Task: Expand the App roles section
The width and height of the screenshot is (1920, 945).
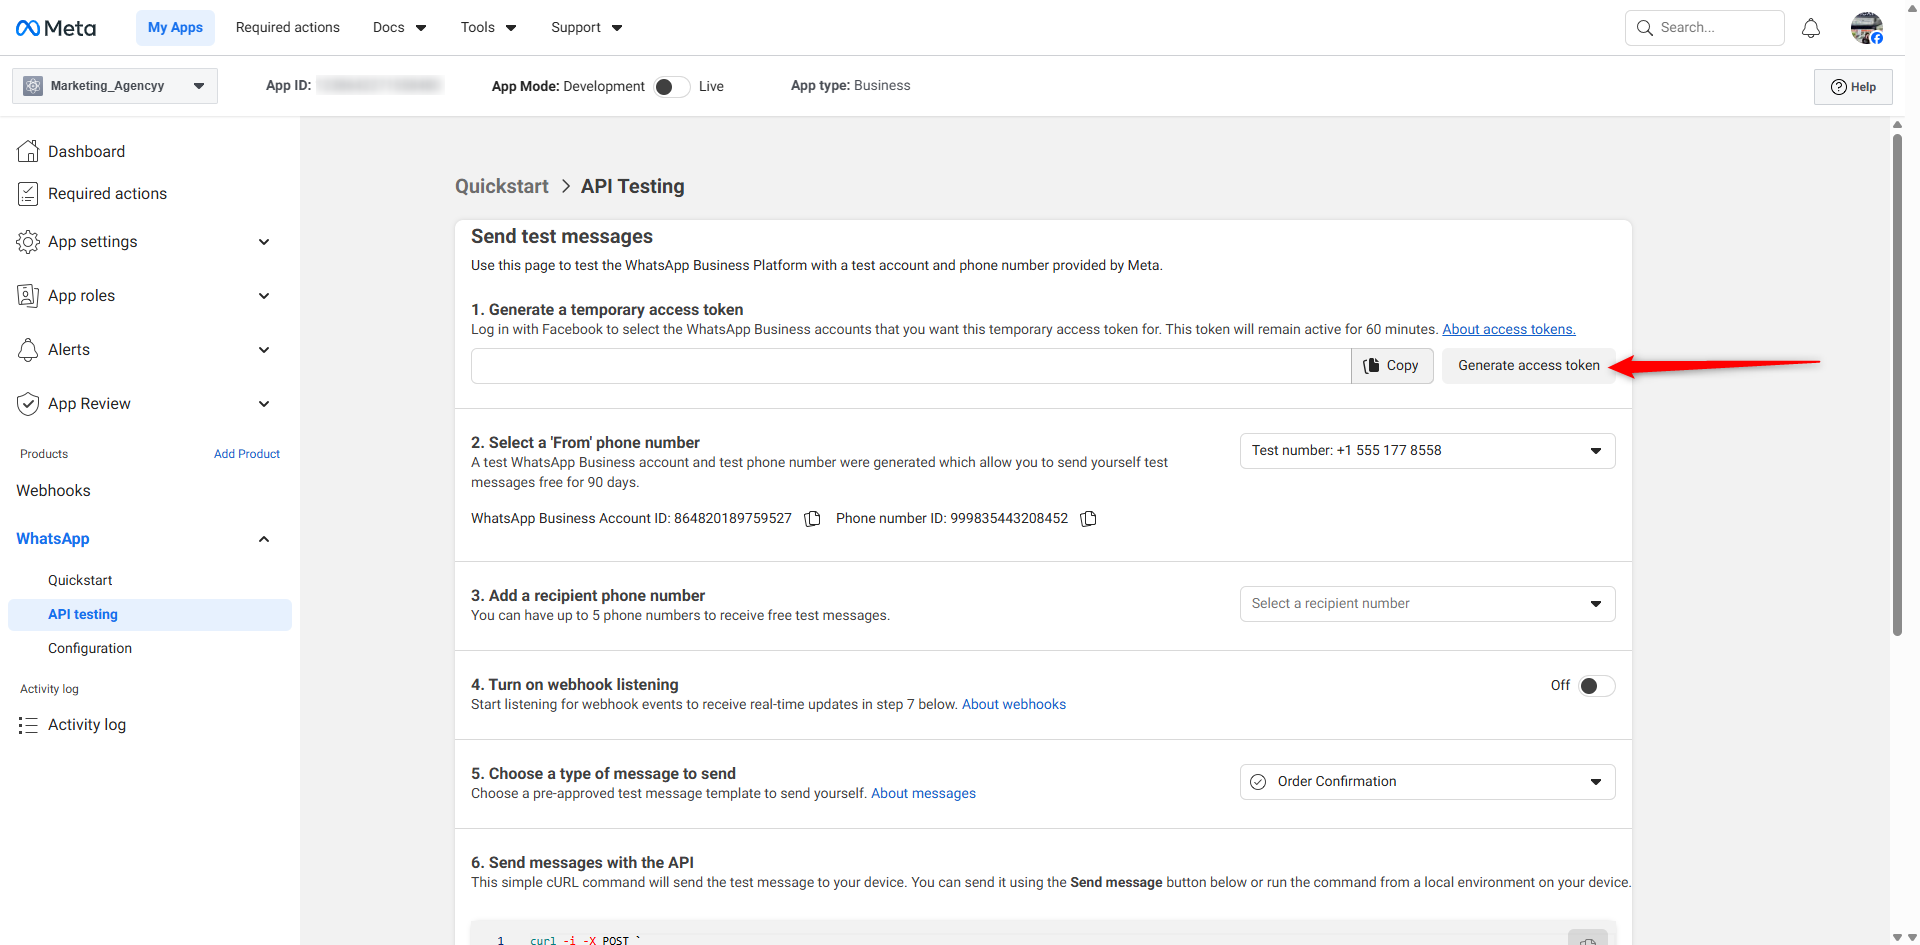Action: [264, 296]
